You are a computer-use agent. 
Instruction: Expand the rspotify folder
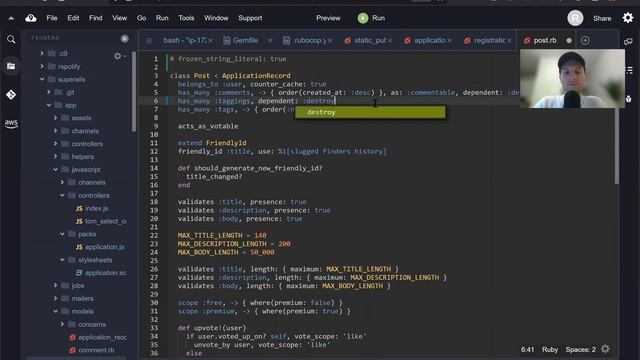42,66
